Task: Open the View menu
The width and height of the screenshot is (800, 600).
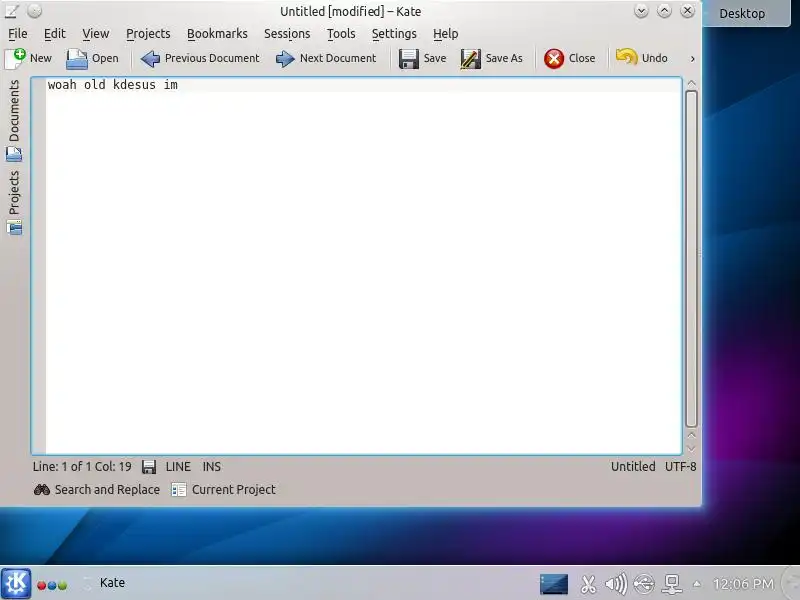Action: coord(96,34)
